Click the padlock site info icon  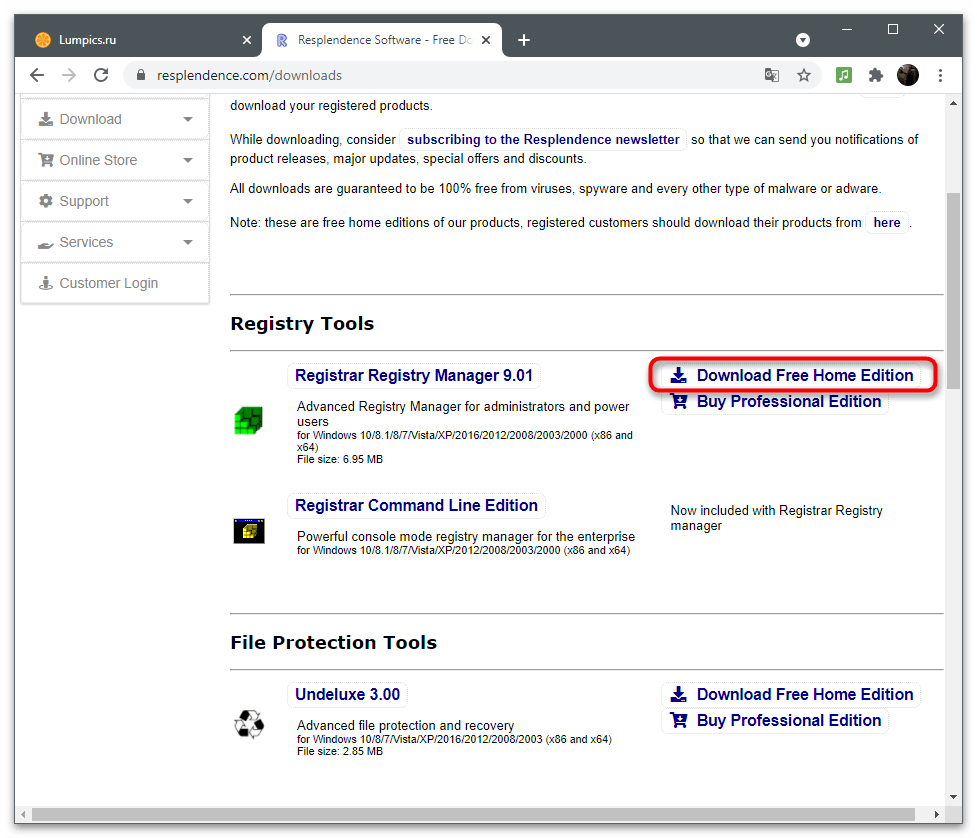[141, 75]
